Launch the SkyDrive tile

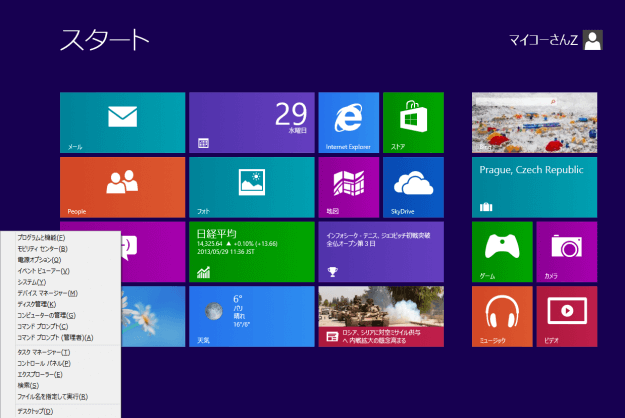click(413, 186)
